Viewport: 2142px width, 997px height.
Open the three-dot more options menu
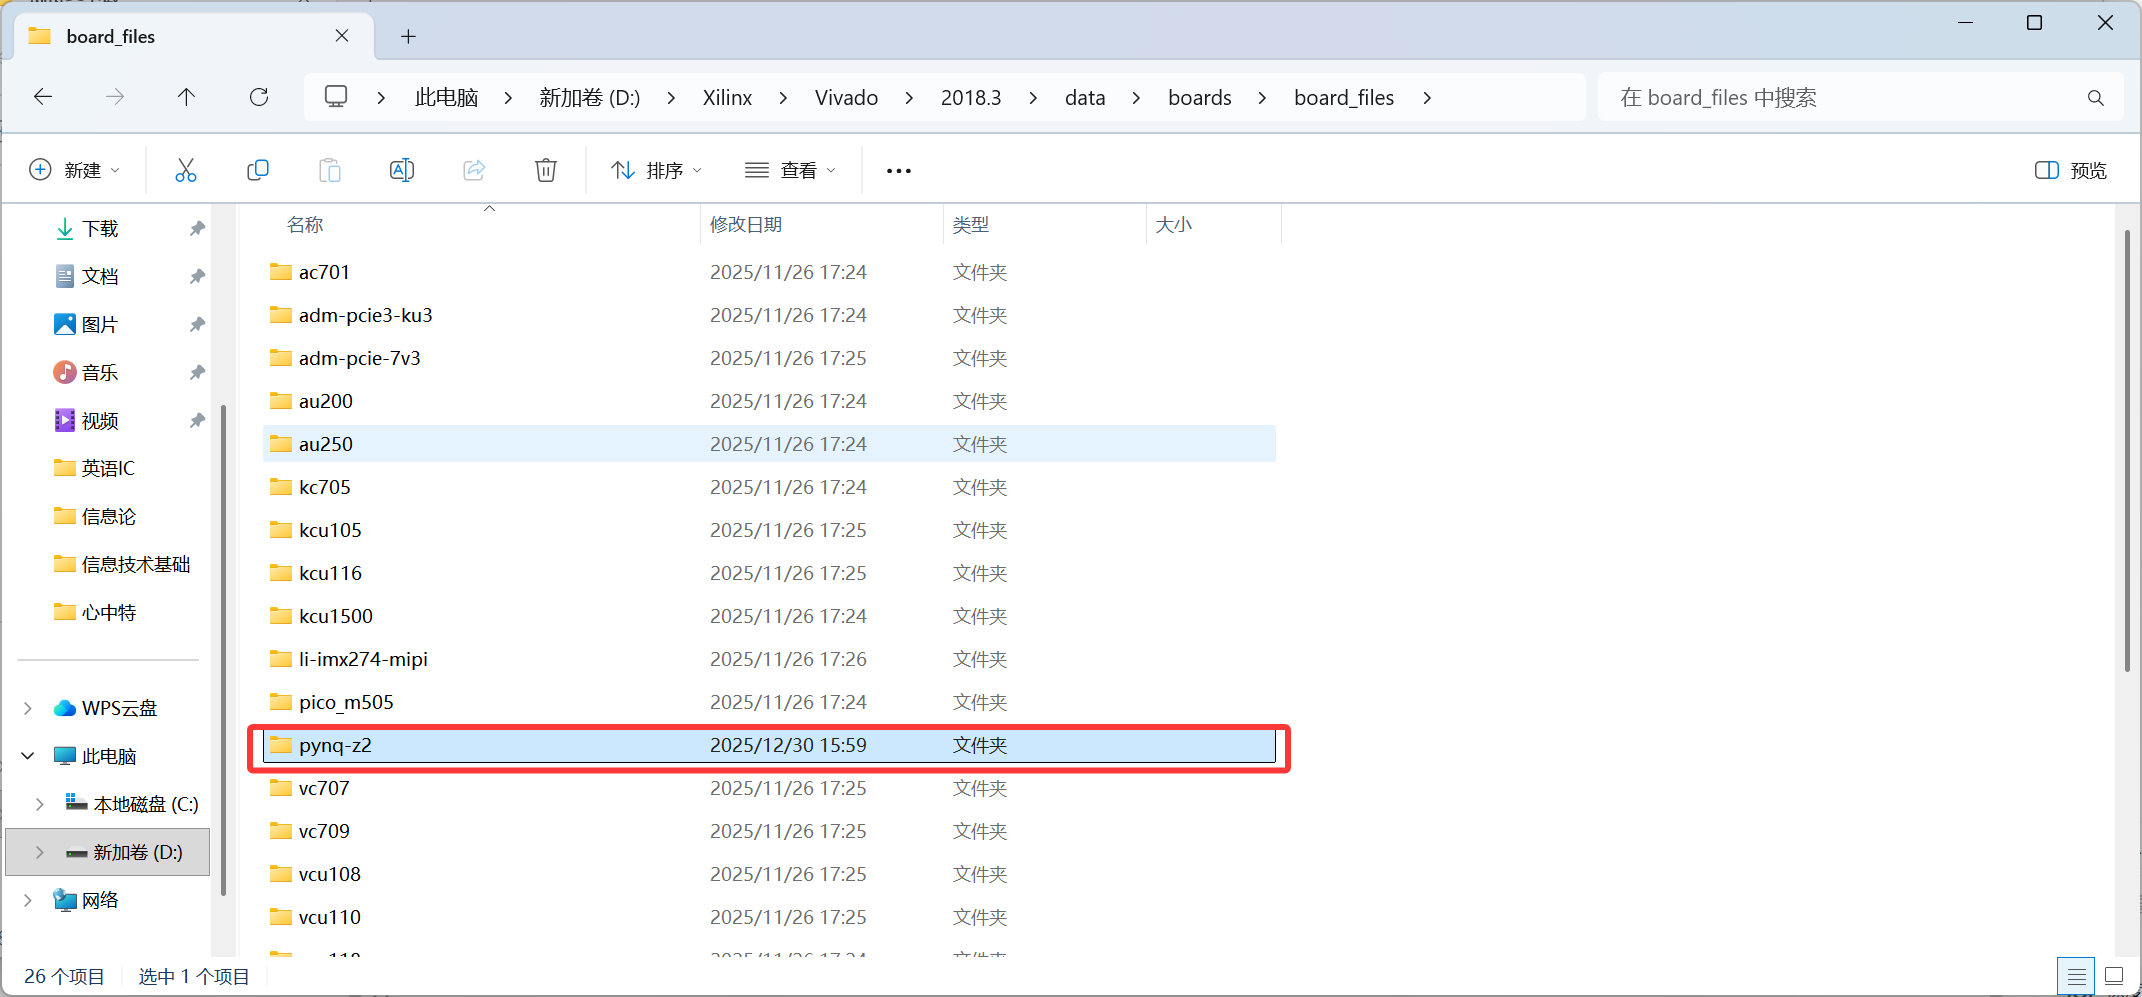(x=899, y=171)
